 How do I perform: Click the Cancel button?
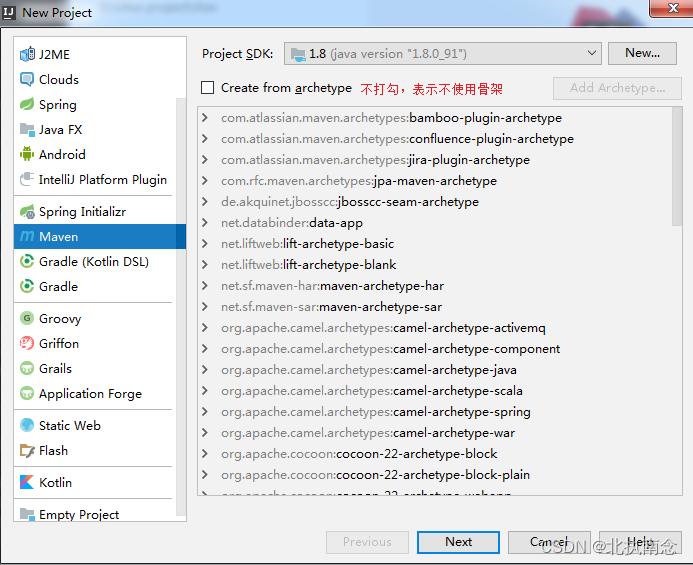[549, 542]
